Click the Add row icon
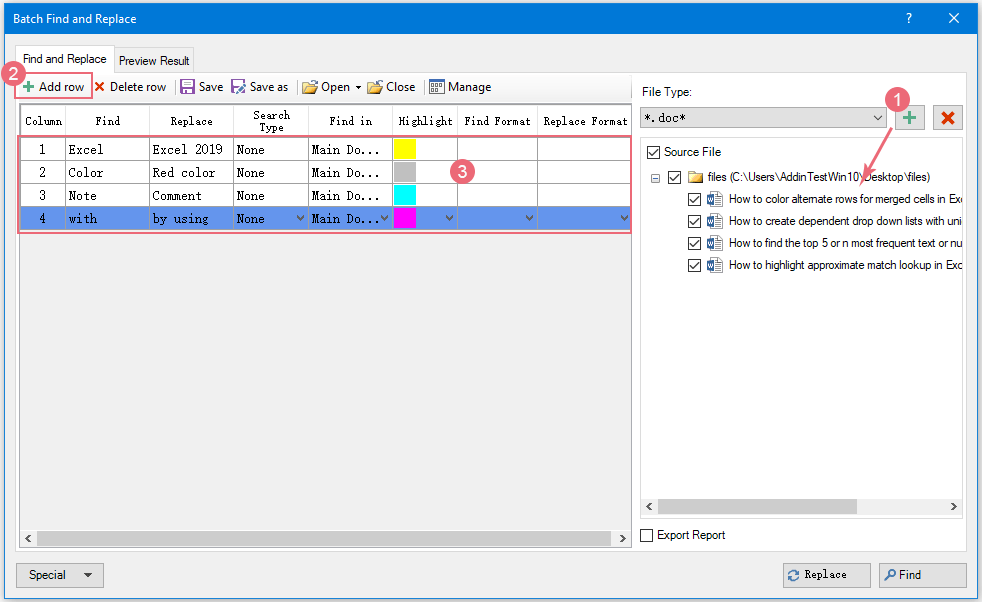Viewport: 982px width, 602px height. [27, 86]
